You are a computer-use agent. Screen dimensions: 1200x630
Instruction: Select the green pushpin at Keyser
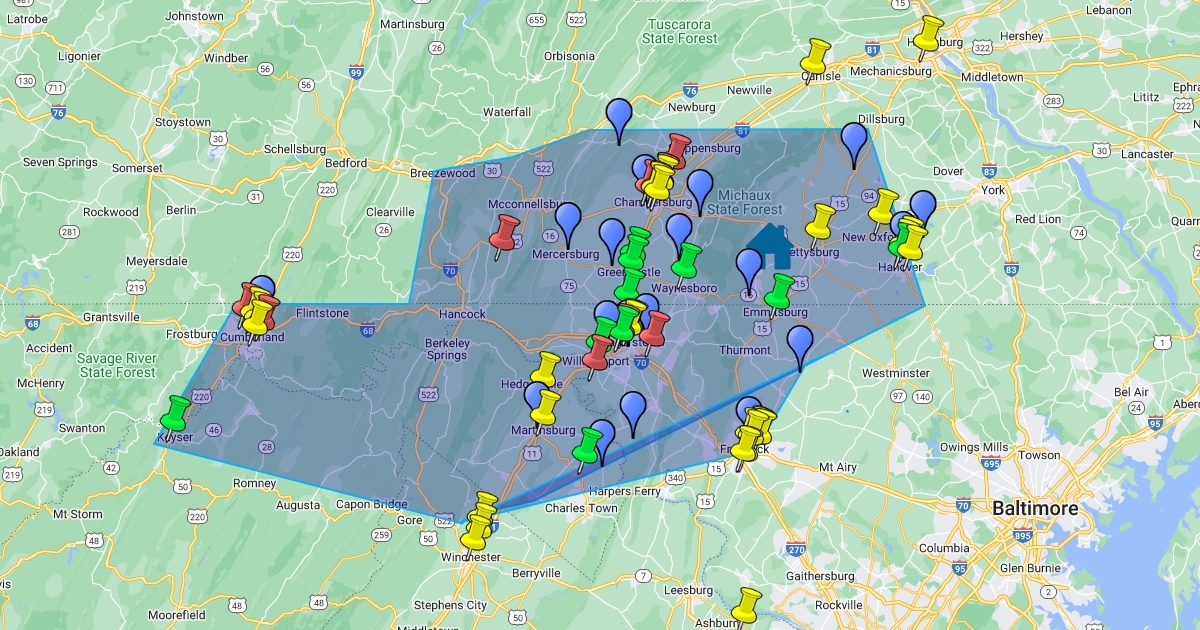177,411
